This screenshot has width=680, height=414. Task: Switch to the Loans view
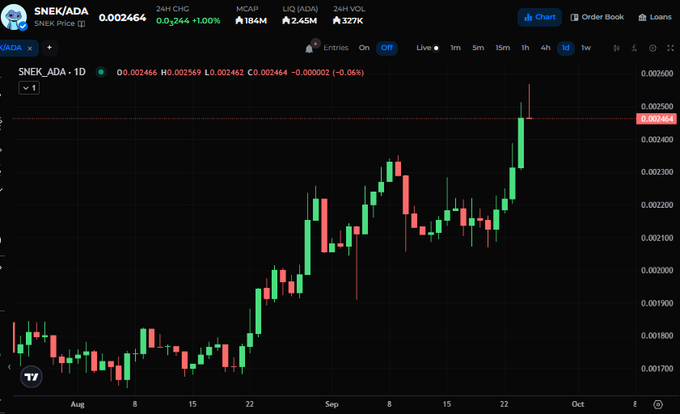coord(655,17)
